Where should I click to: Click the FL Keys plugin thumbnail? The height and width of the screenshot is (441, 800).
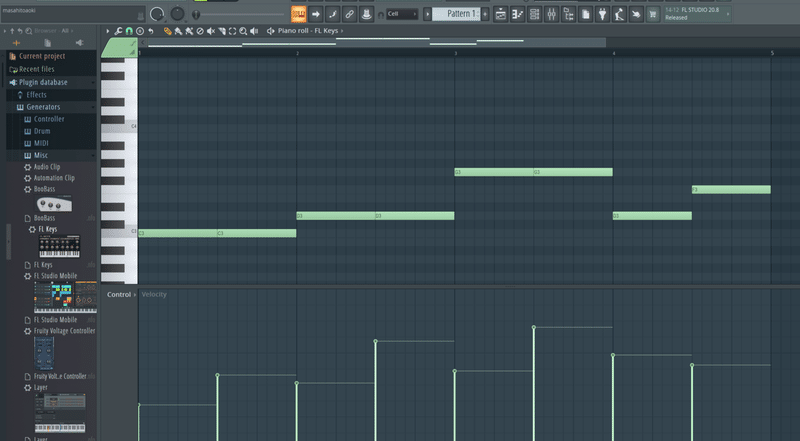(60, 246)
